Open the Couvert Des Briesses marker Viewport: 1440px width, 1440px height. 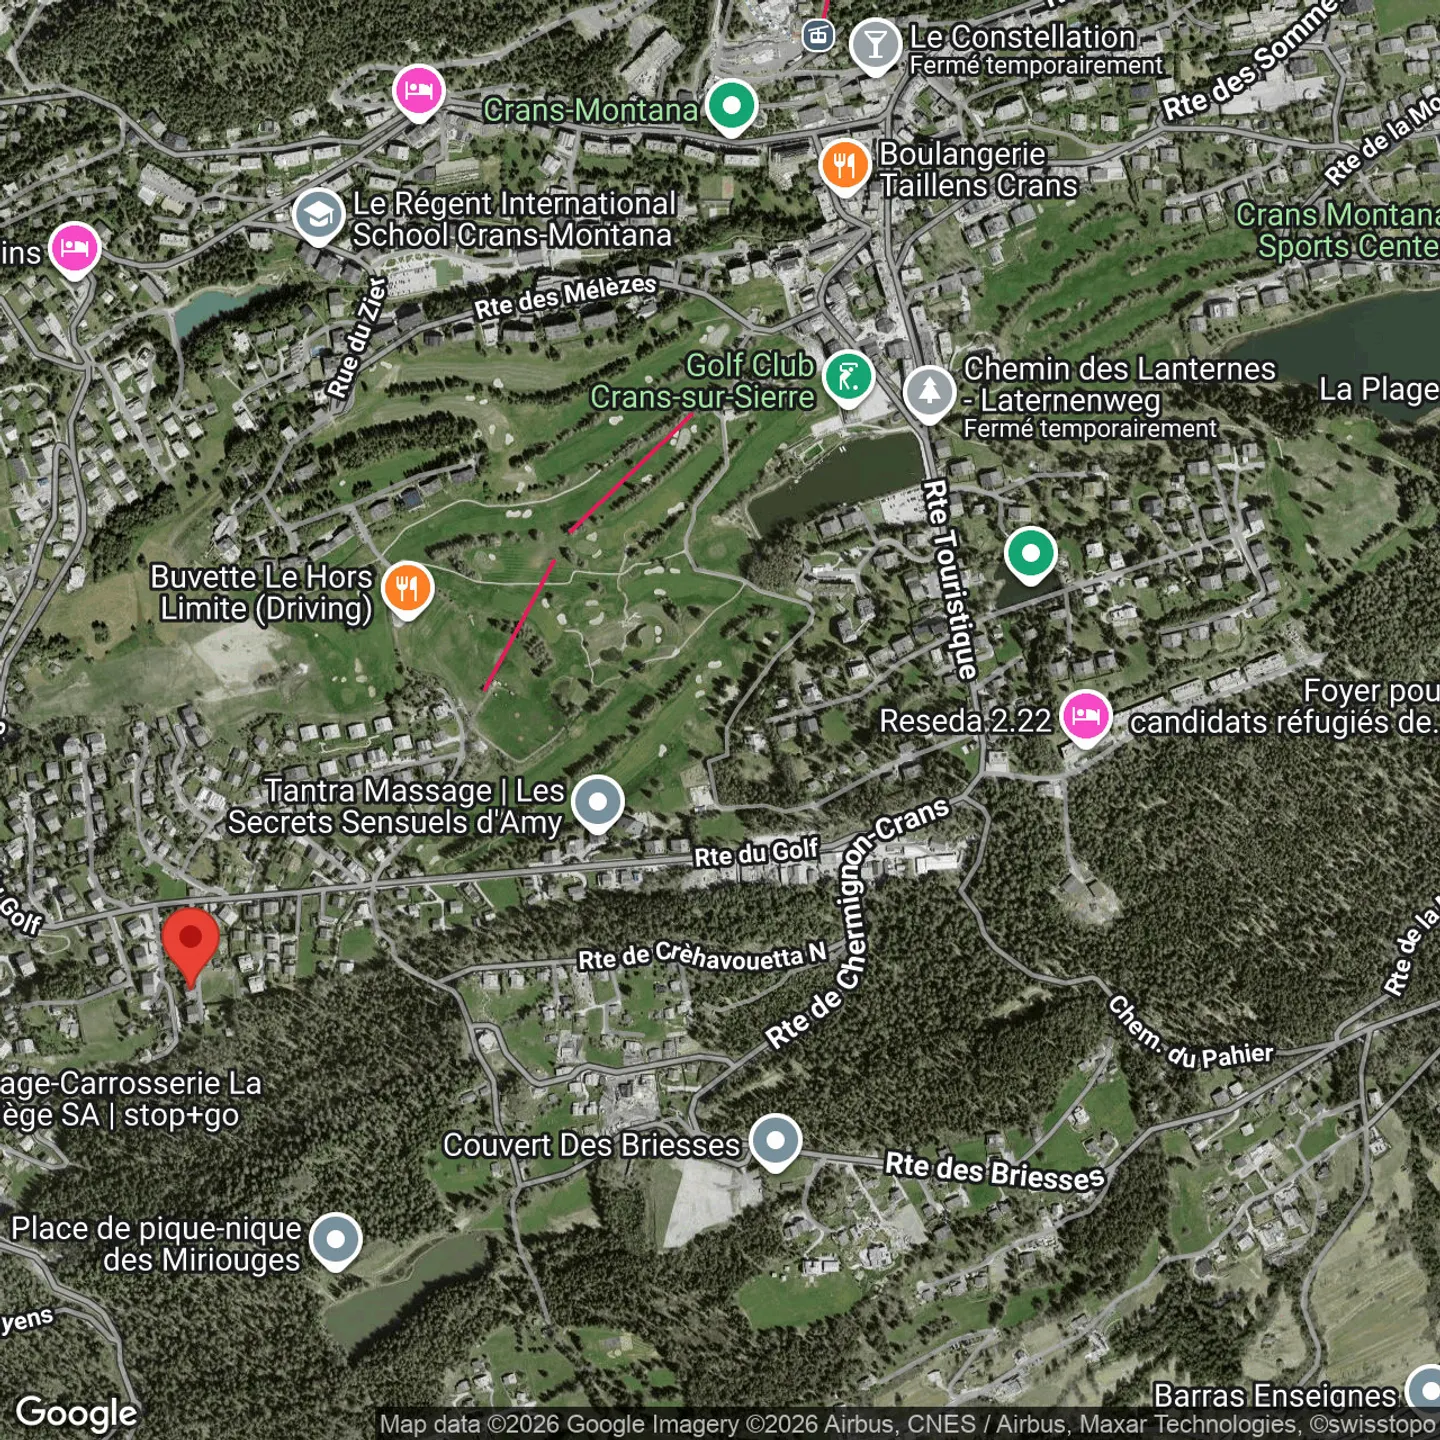(x=775, y=1142)
